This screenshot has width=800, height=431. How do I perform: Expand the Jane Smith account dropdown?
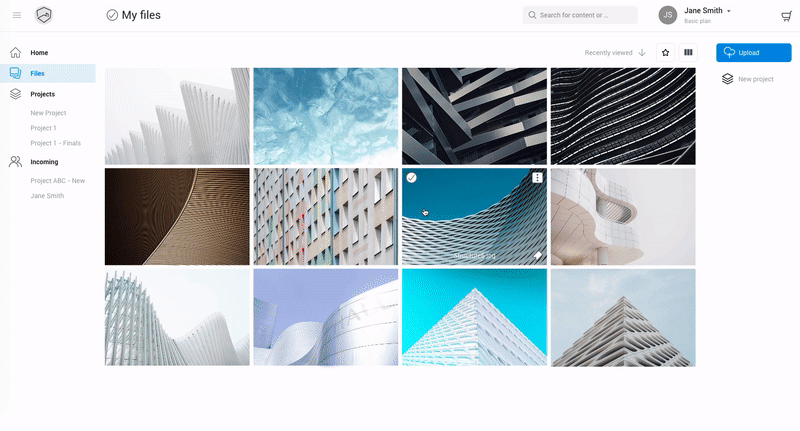729,11
